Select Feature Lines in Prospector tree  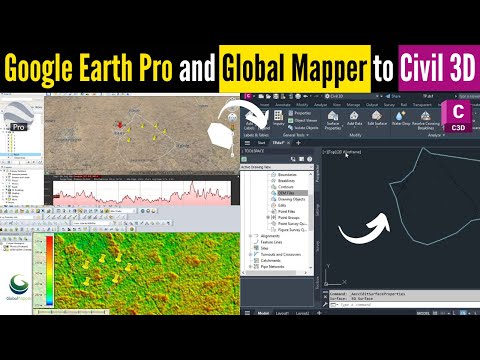(271, 242)
